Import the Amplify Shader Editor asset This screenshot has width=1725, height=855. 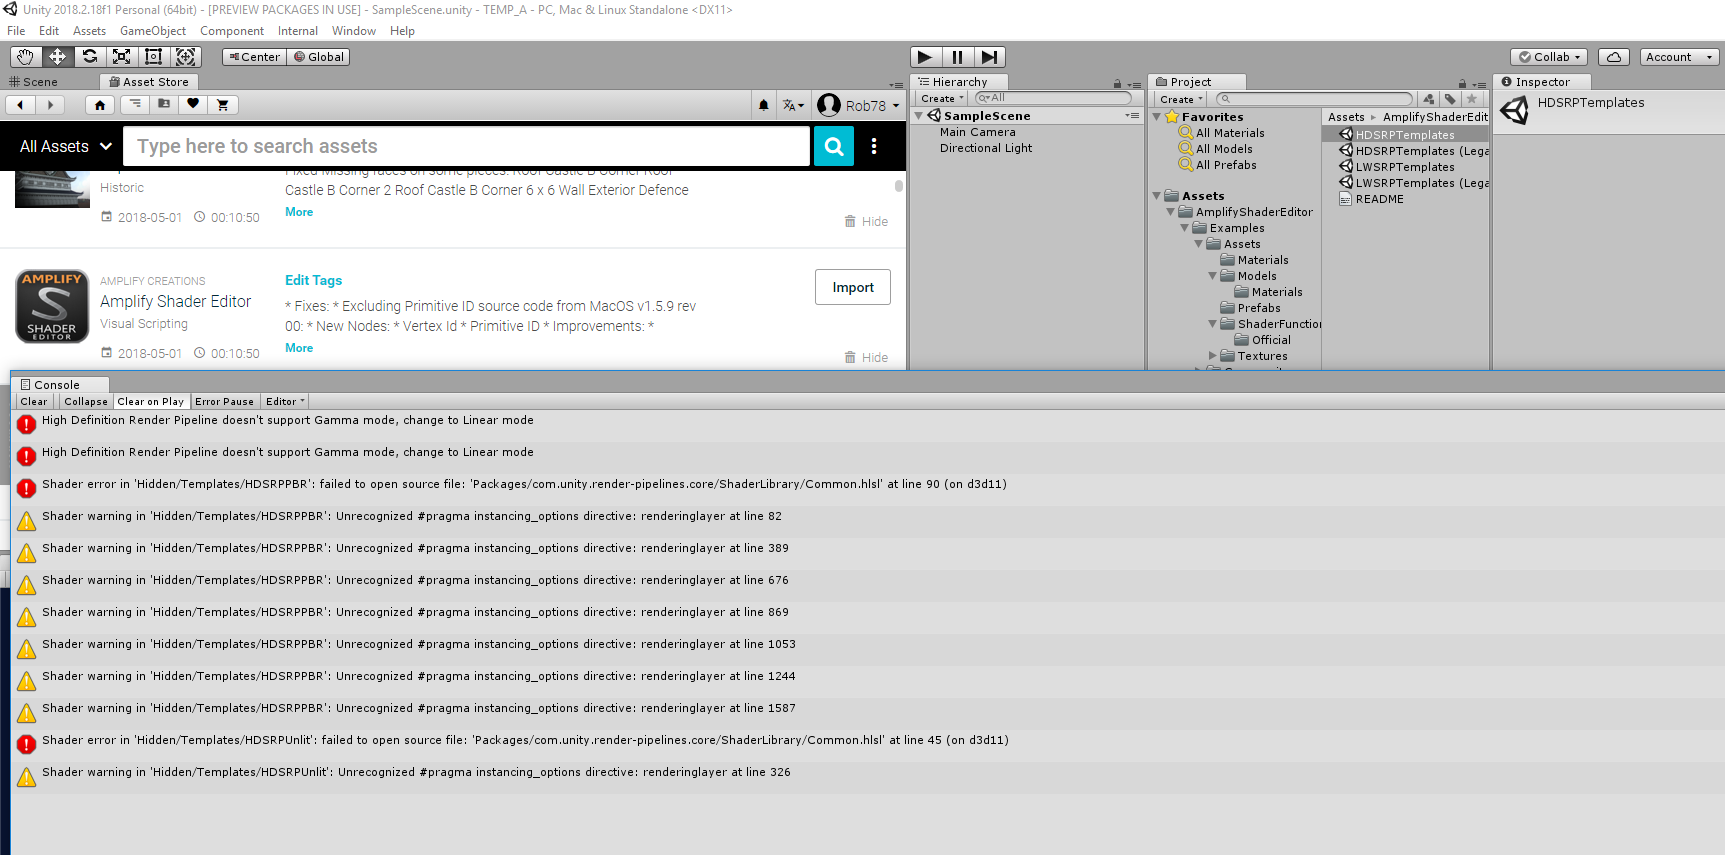[853, 287]
